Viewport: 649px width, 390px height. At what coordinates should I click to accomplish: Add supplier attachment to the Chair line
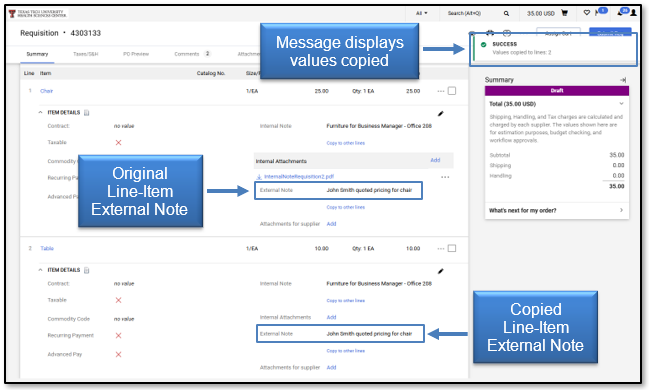point(332,224)
